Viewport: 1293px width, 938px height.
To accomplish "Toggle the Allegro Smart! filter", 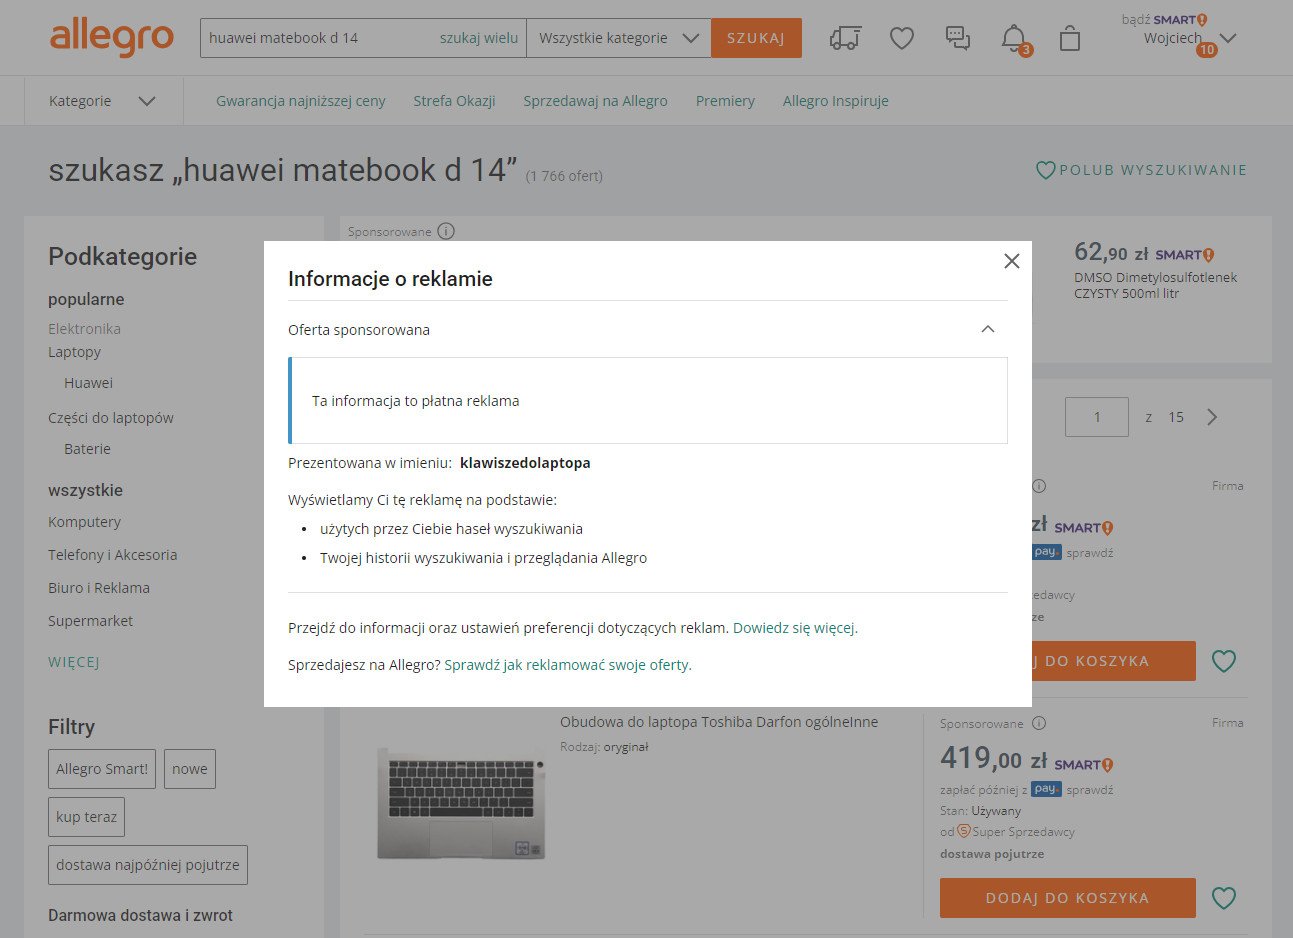I will point(102,769).
